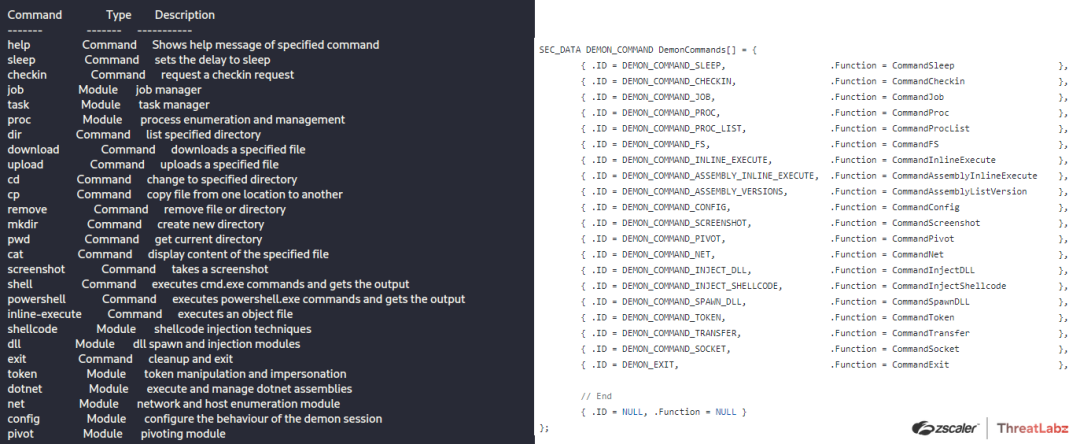Click the 'download' command name
Image resolution: width=1080 pixels, height=444 pixels.
33,149
